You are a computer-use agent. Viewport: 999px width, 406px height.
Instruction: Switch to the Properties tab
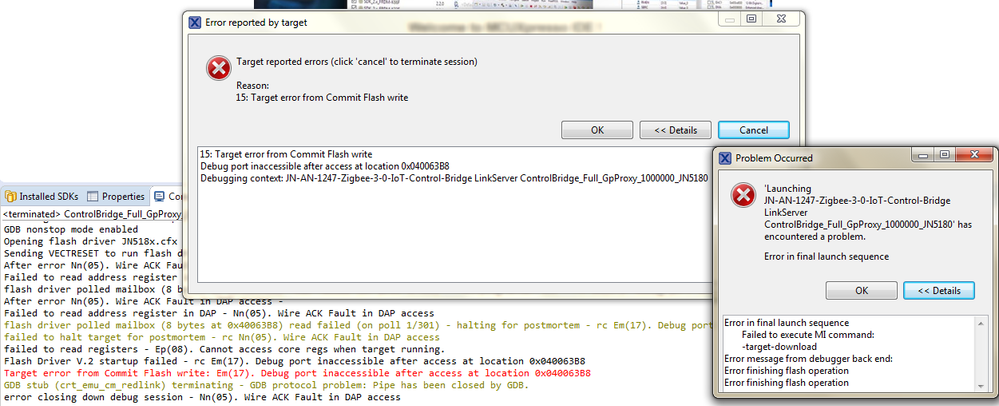pyautogui.click(x=116, y=196)
